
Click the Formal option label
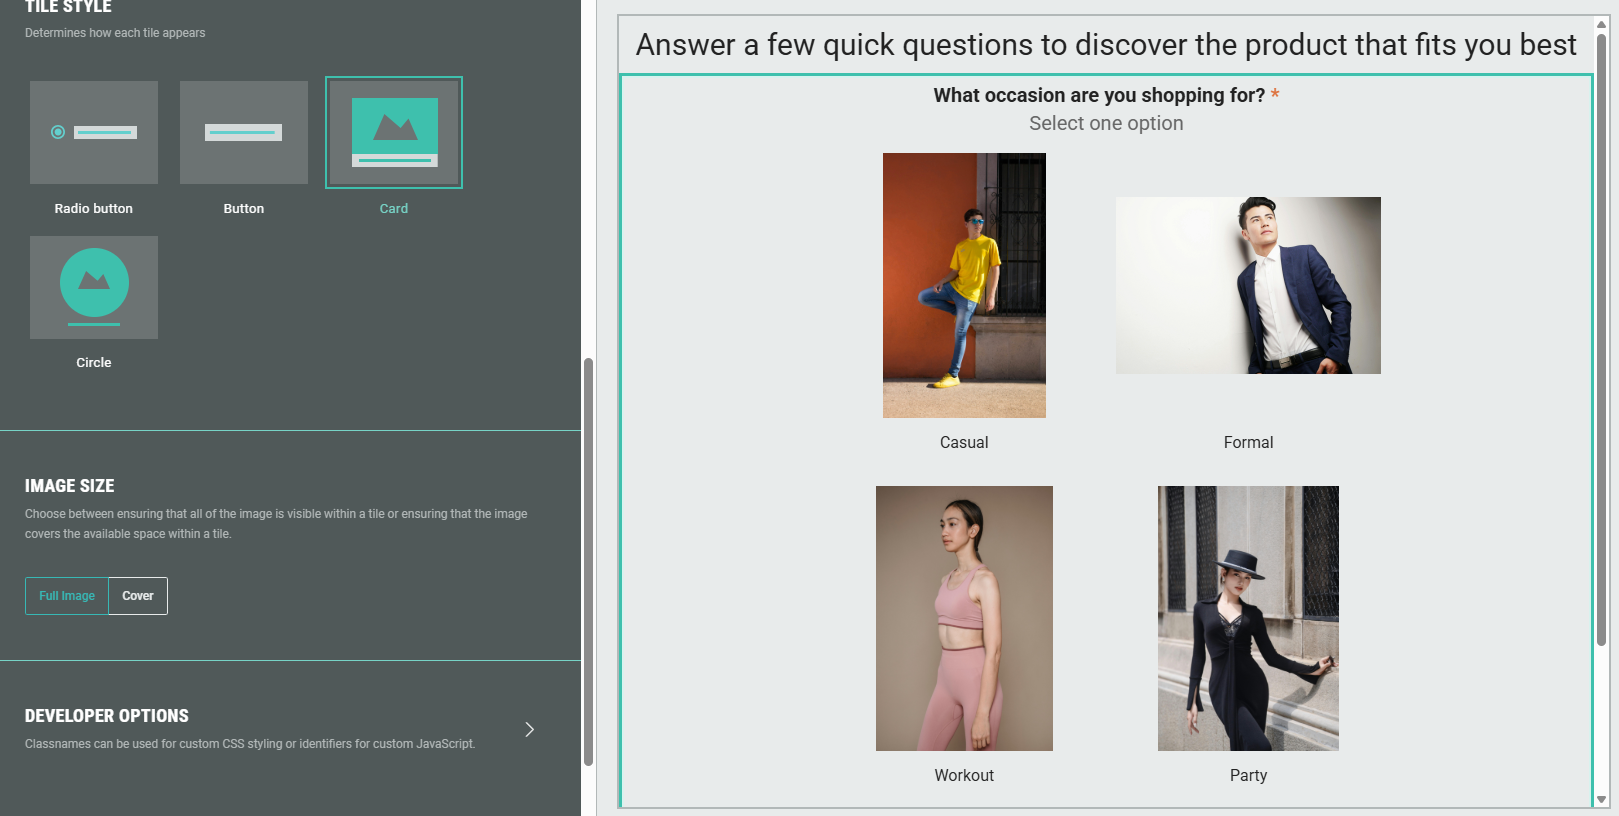pos(1248,442)
